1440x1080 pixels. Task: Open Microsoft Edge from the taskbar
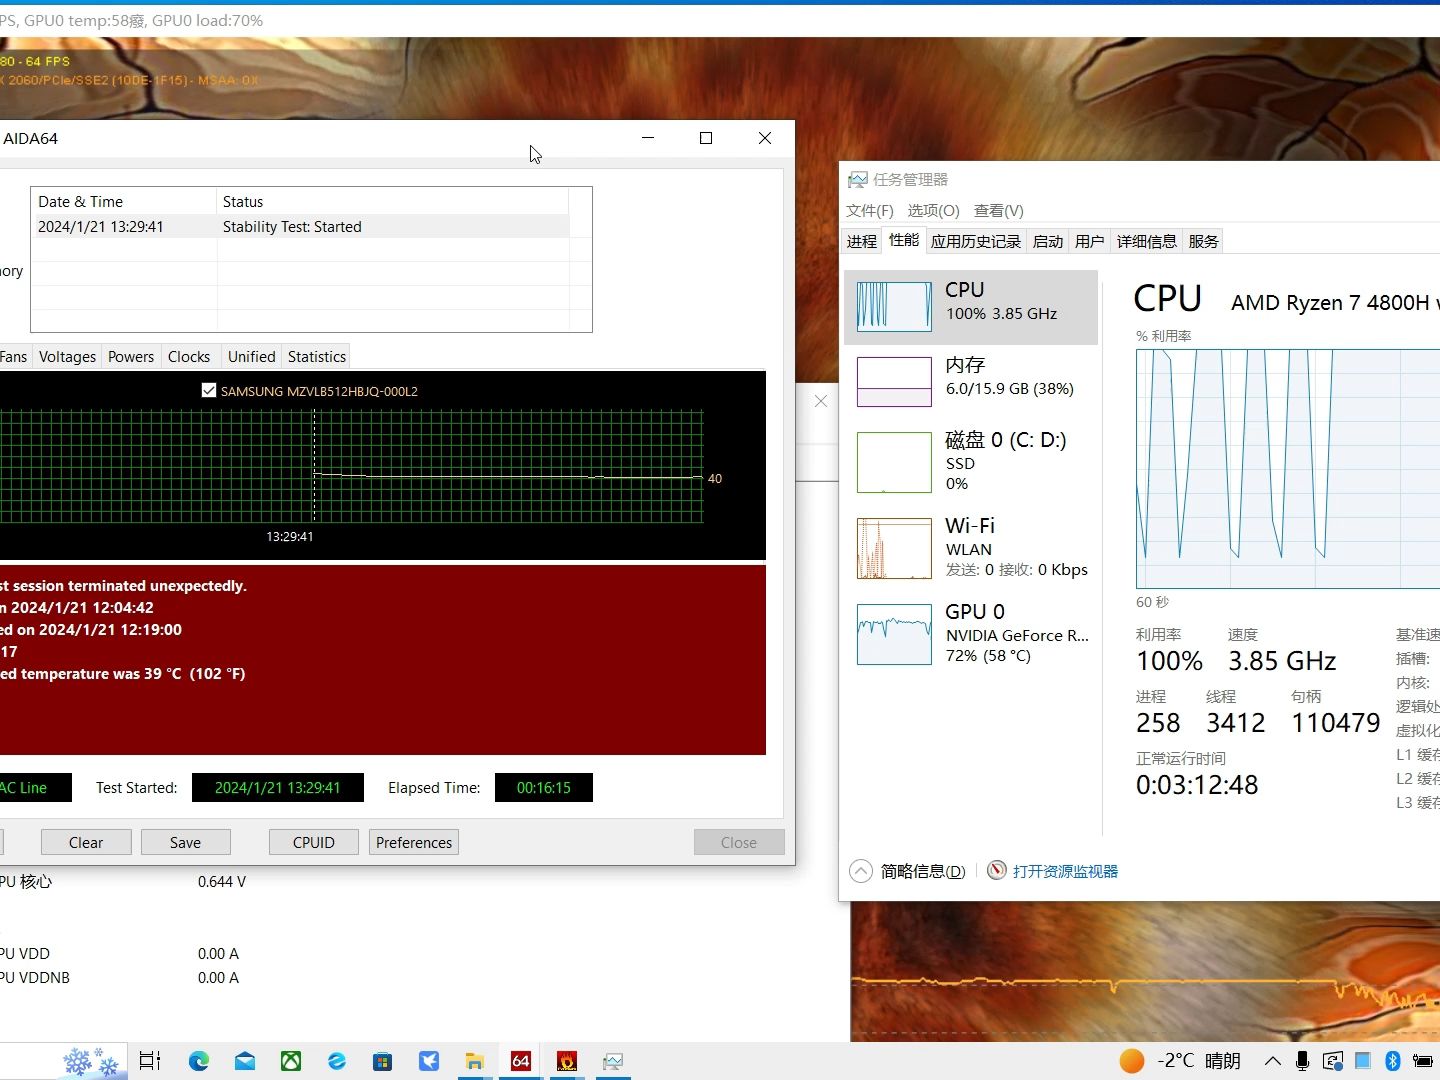point(198,1061)
